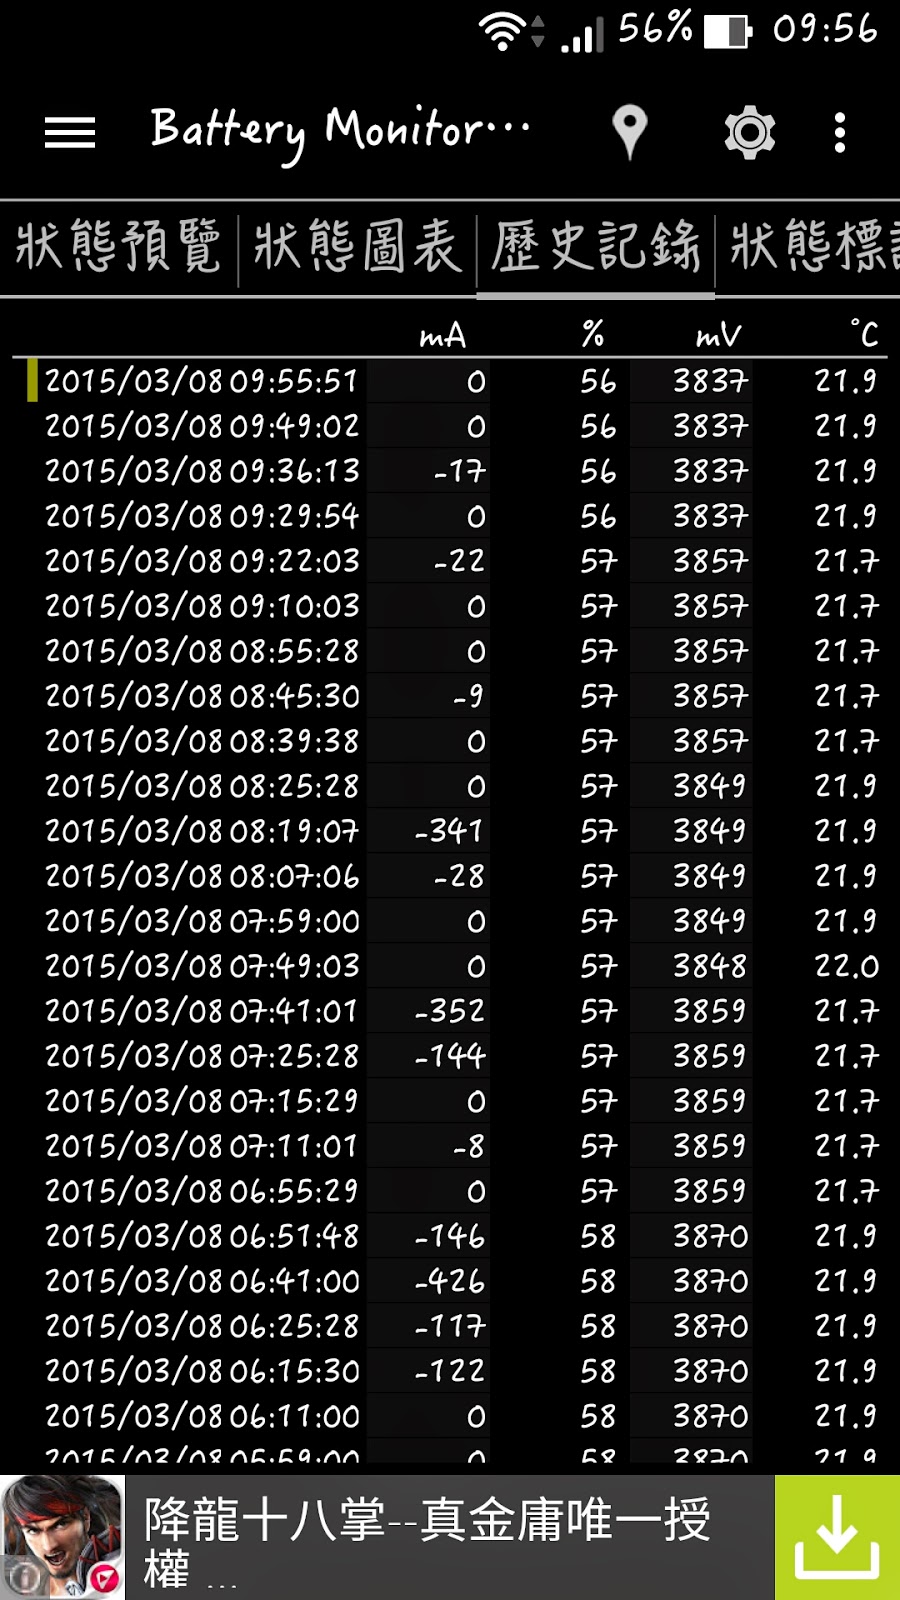Screen dimensions: 900x1600
Task: Tap the mV column header
Action: pos(719,335)
